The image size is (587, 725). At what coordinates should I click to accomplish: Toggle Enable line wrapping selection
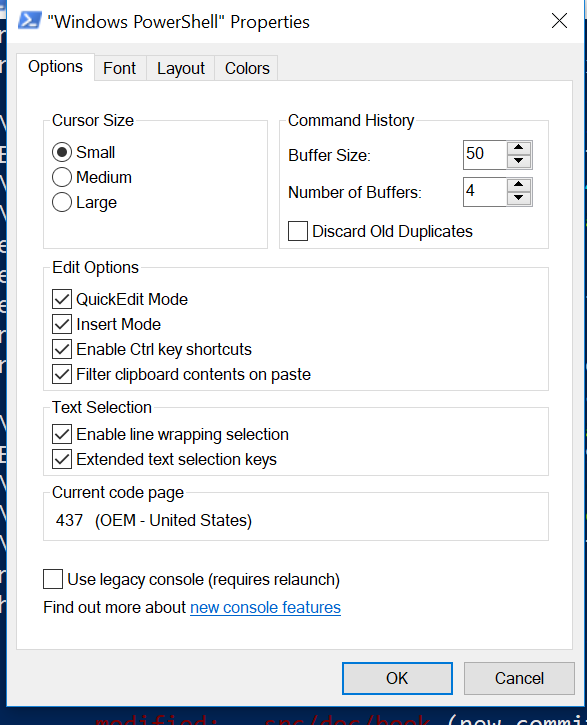[62, 434]
